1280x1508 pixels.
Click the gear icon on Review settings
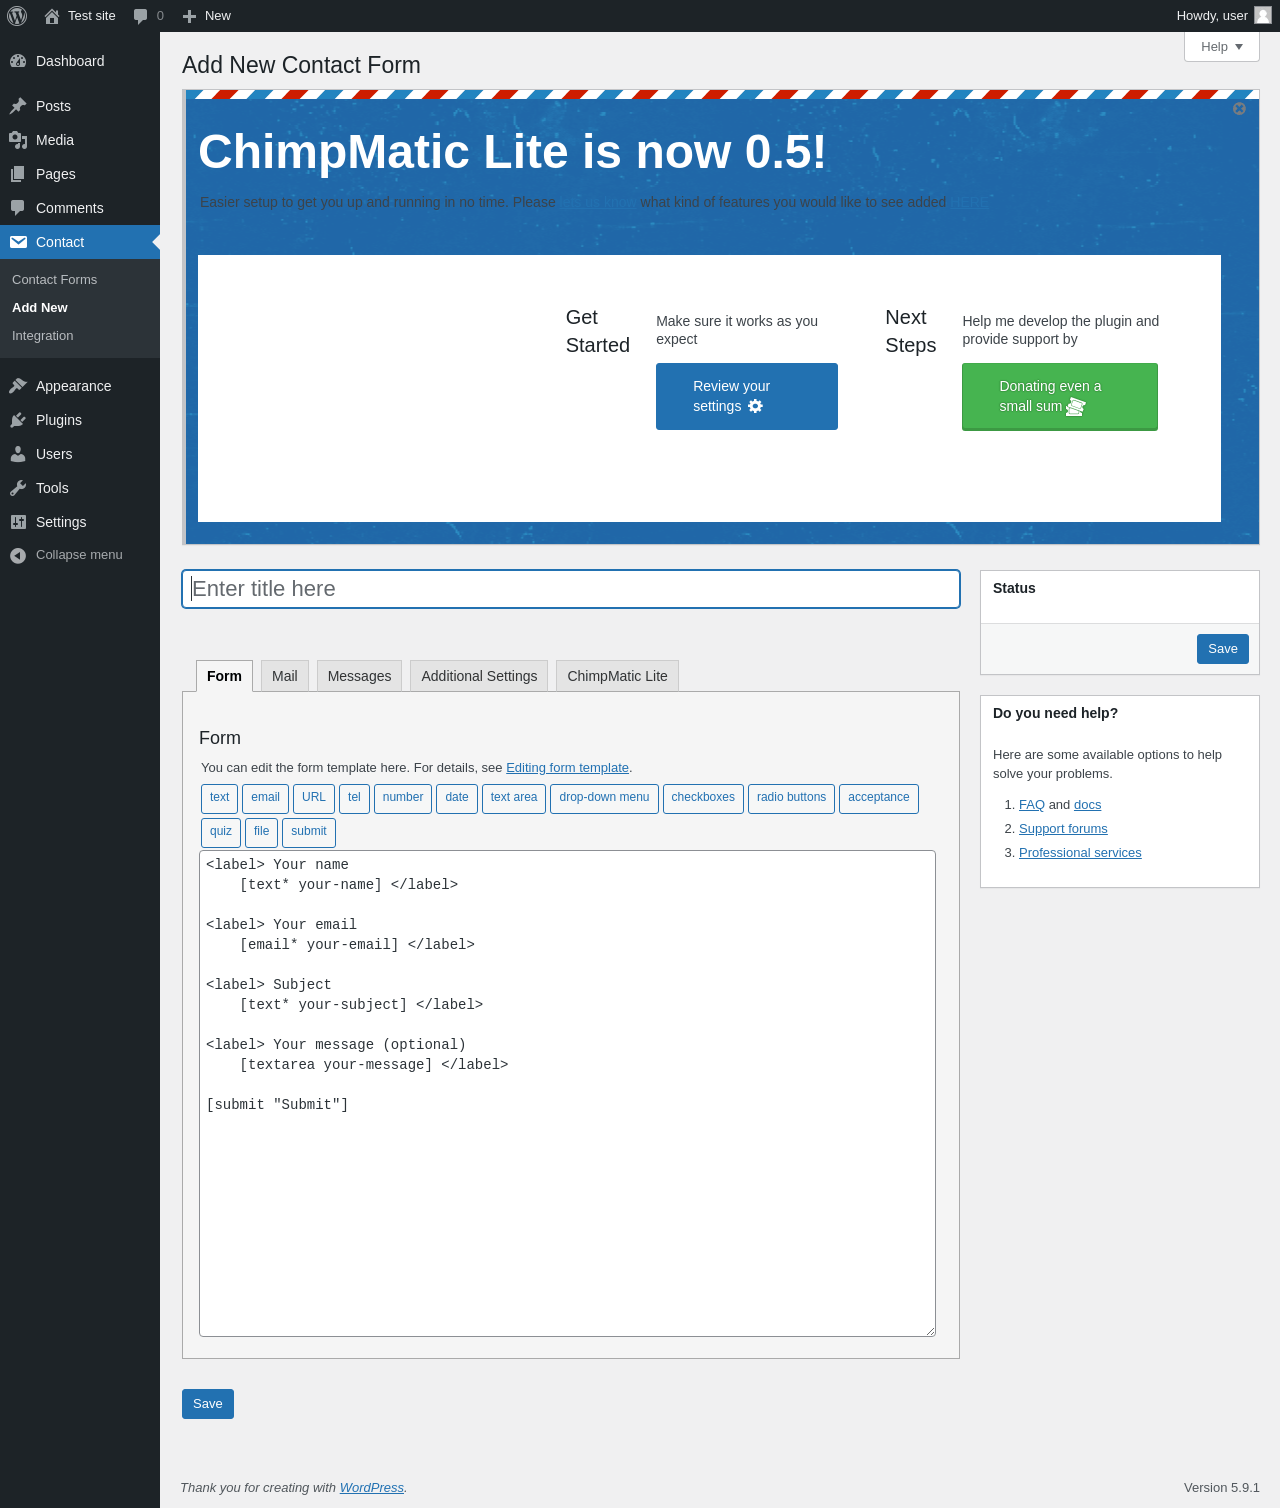tap(755, 406)
